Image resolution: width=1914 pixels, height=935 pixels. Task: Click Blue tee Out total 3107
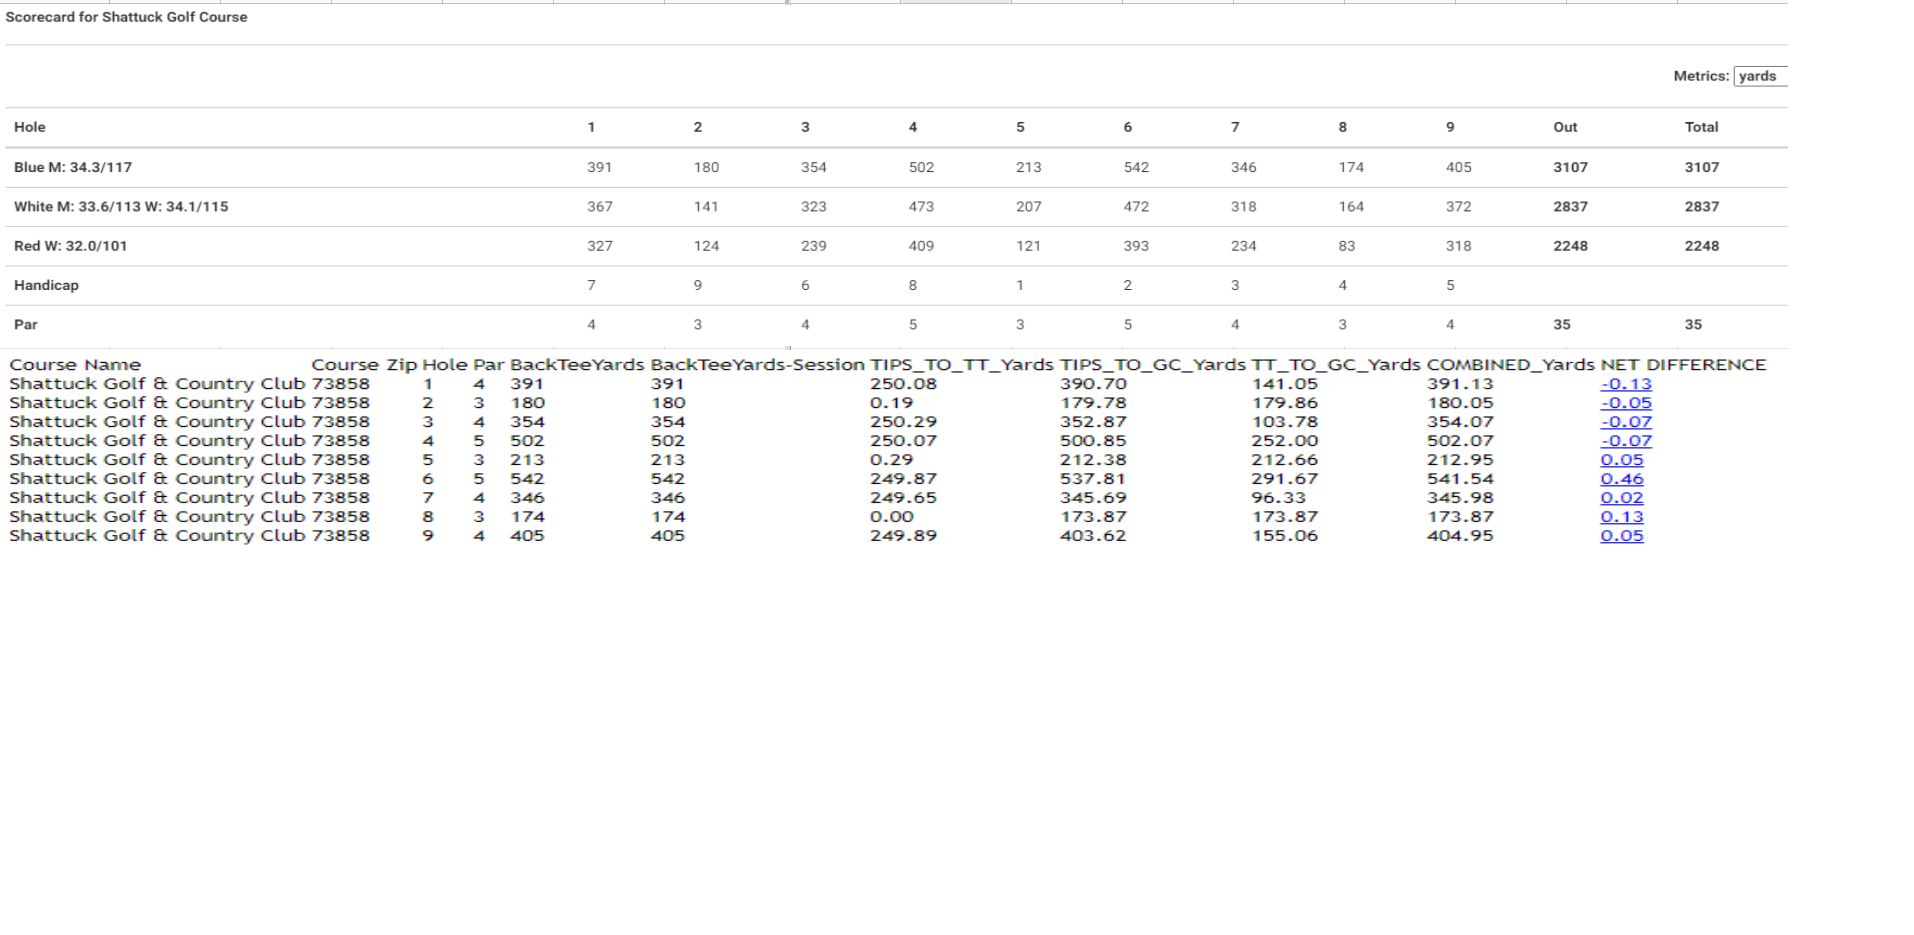pos(1570,167)
